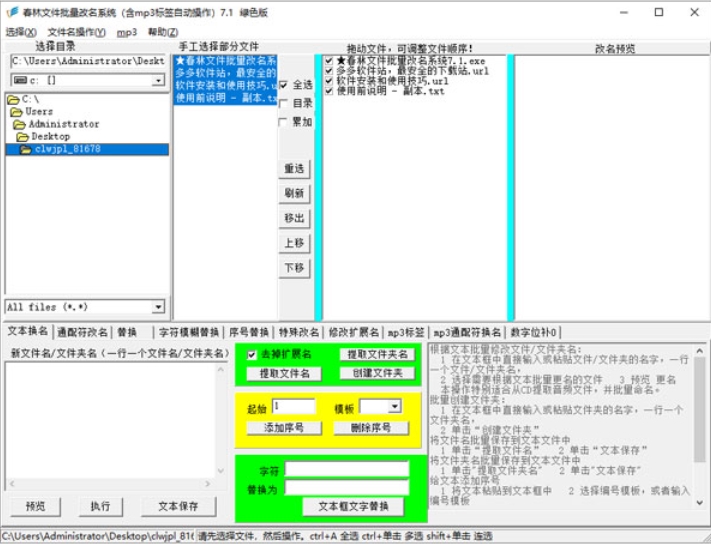
Task: Switch to the 特殊改名 tab
Action: (298, 332)
